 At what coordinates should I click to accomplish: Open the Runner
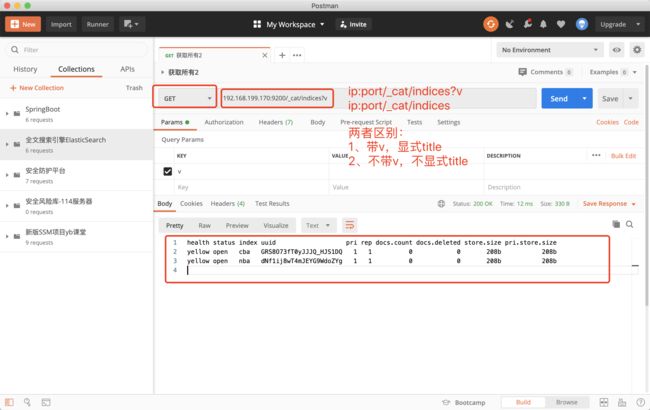point(97,24)
